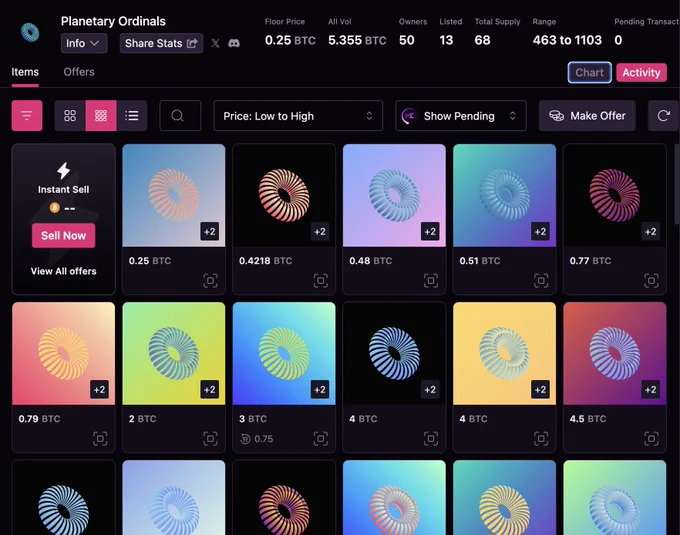This screenshot has height=535, width=680.
Task: Click the Make Offer button
Action: pos(587,116)
